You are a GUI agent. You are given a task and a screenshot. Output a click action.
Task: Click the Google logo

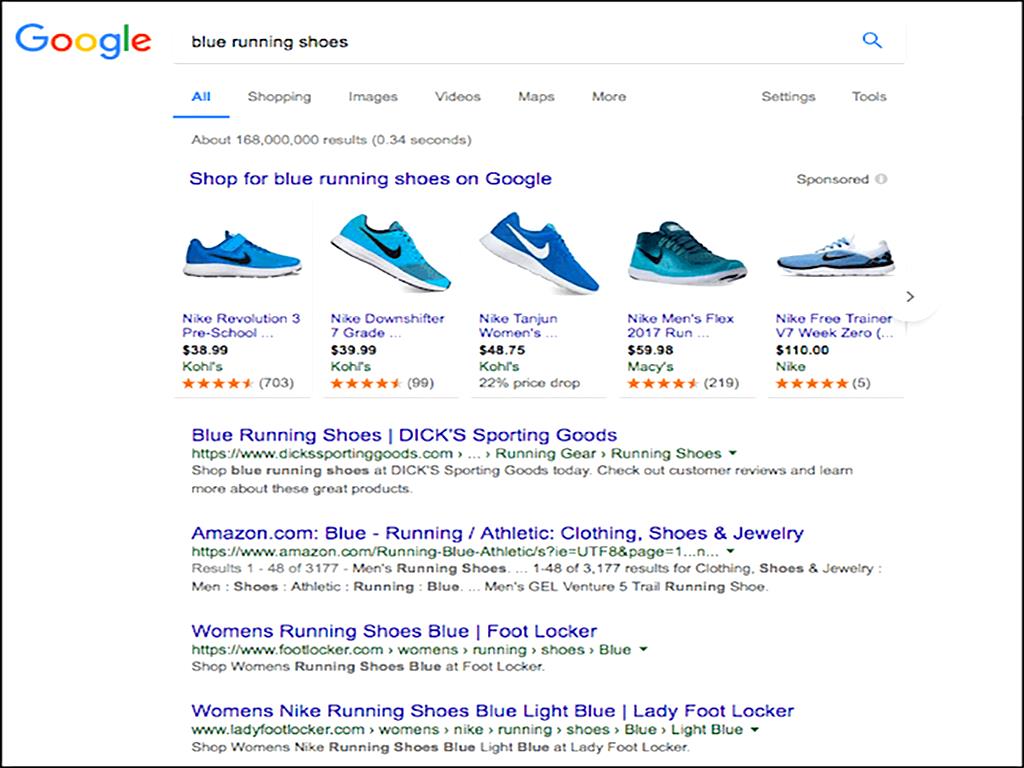tap(83, 41)
